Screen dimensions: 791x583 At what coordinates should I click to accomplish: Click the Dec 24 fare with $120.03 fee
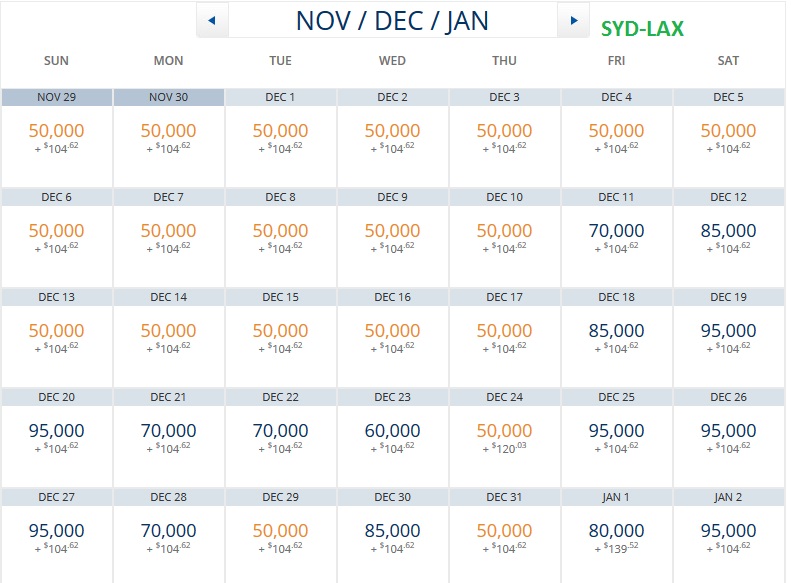[504, 437]
